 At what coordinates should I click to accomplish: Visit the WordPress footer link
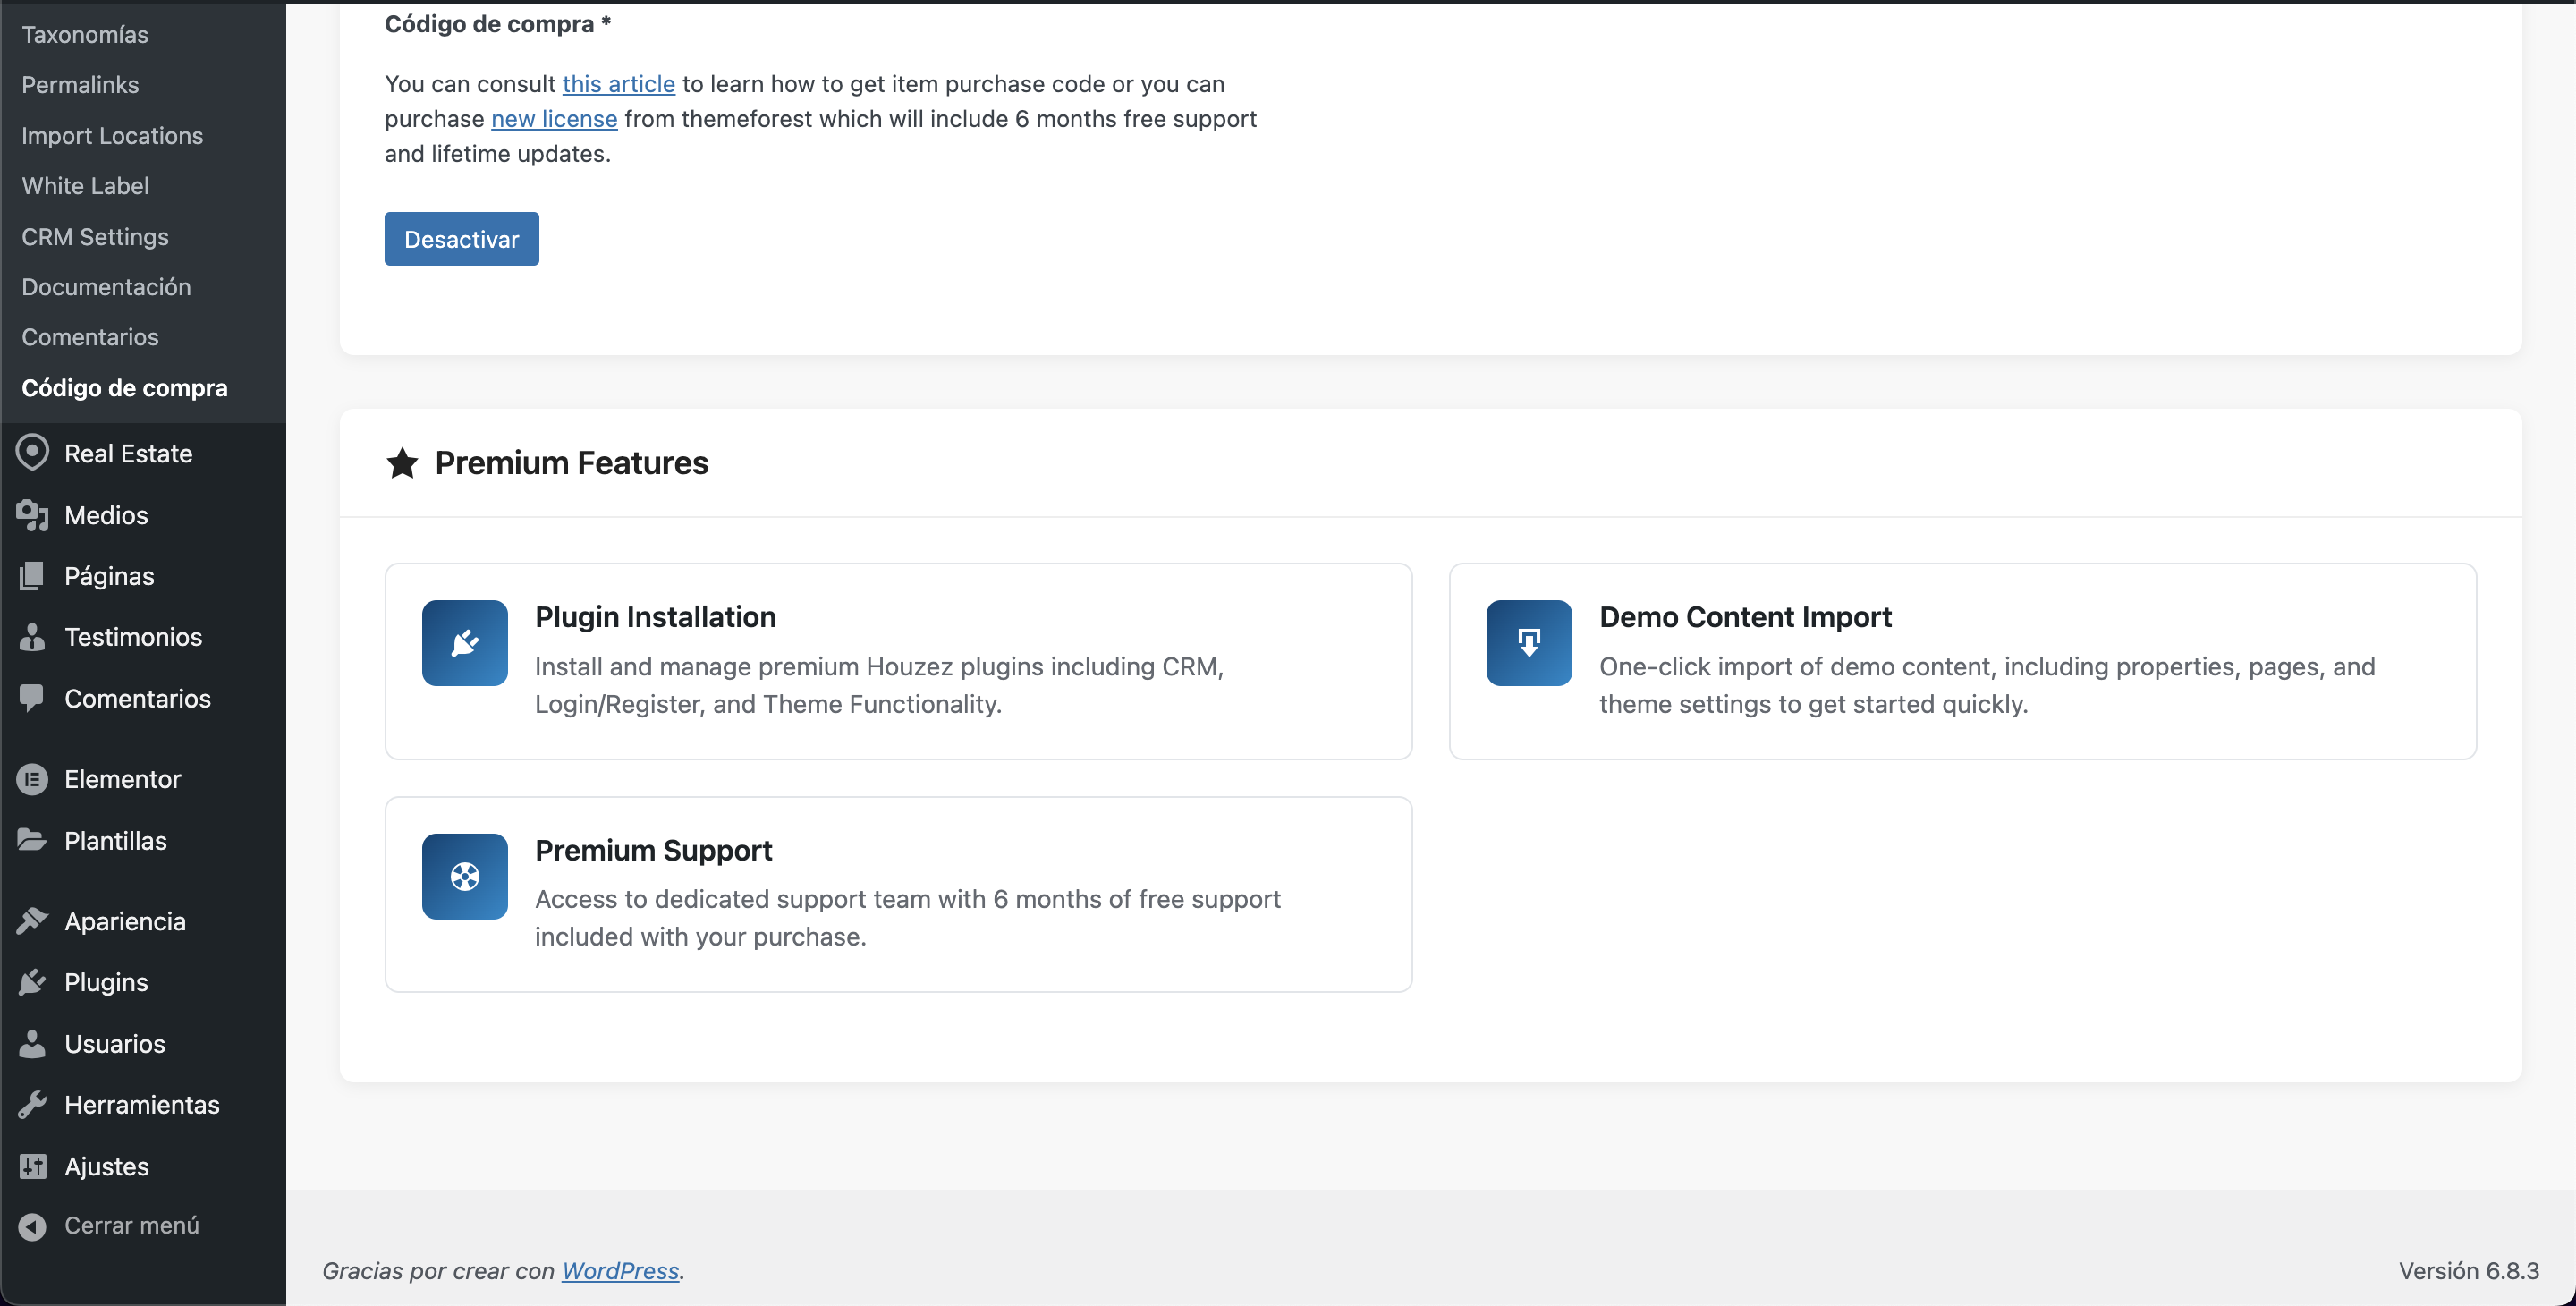point(620,1271)
